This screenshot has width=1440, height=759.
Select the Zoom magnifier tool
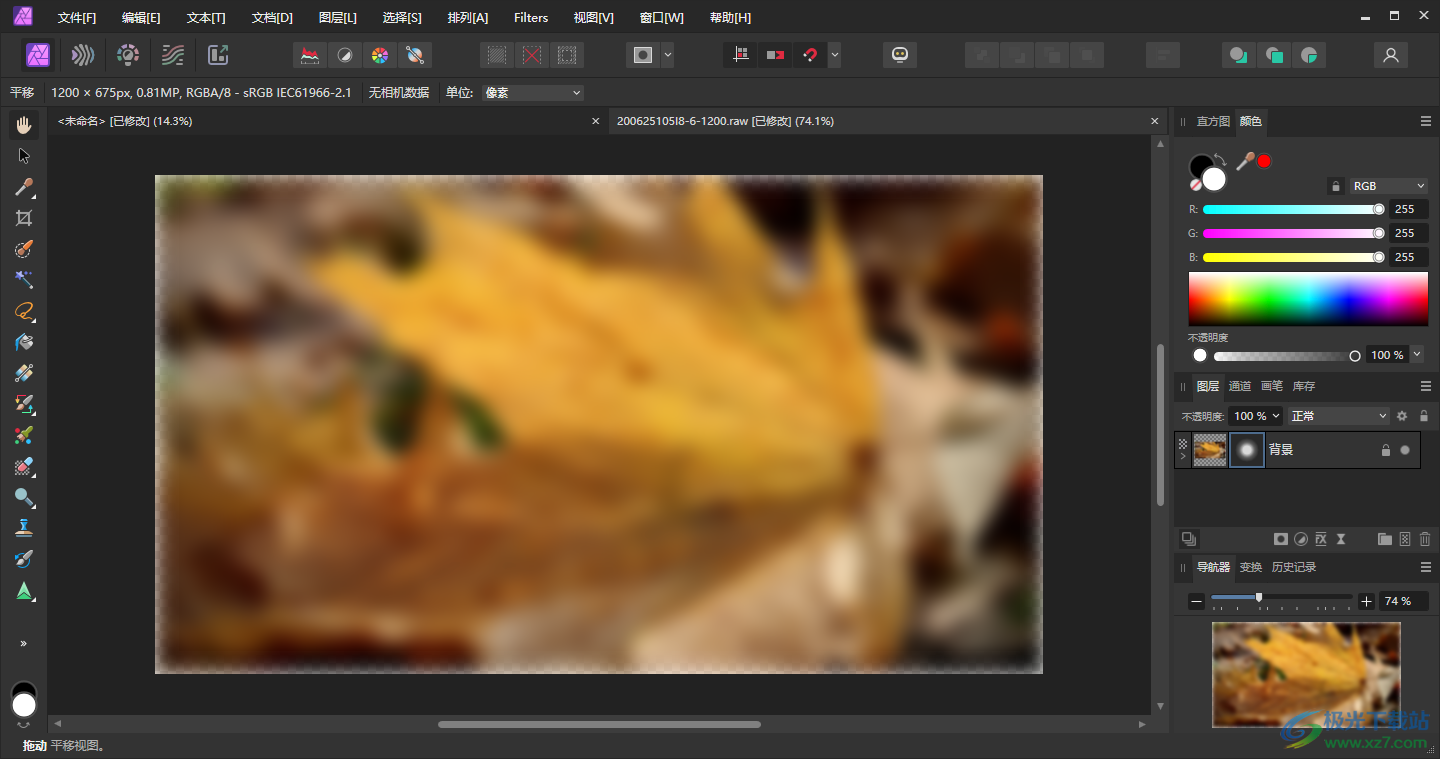pyautogui.click(x=24, y=497)
